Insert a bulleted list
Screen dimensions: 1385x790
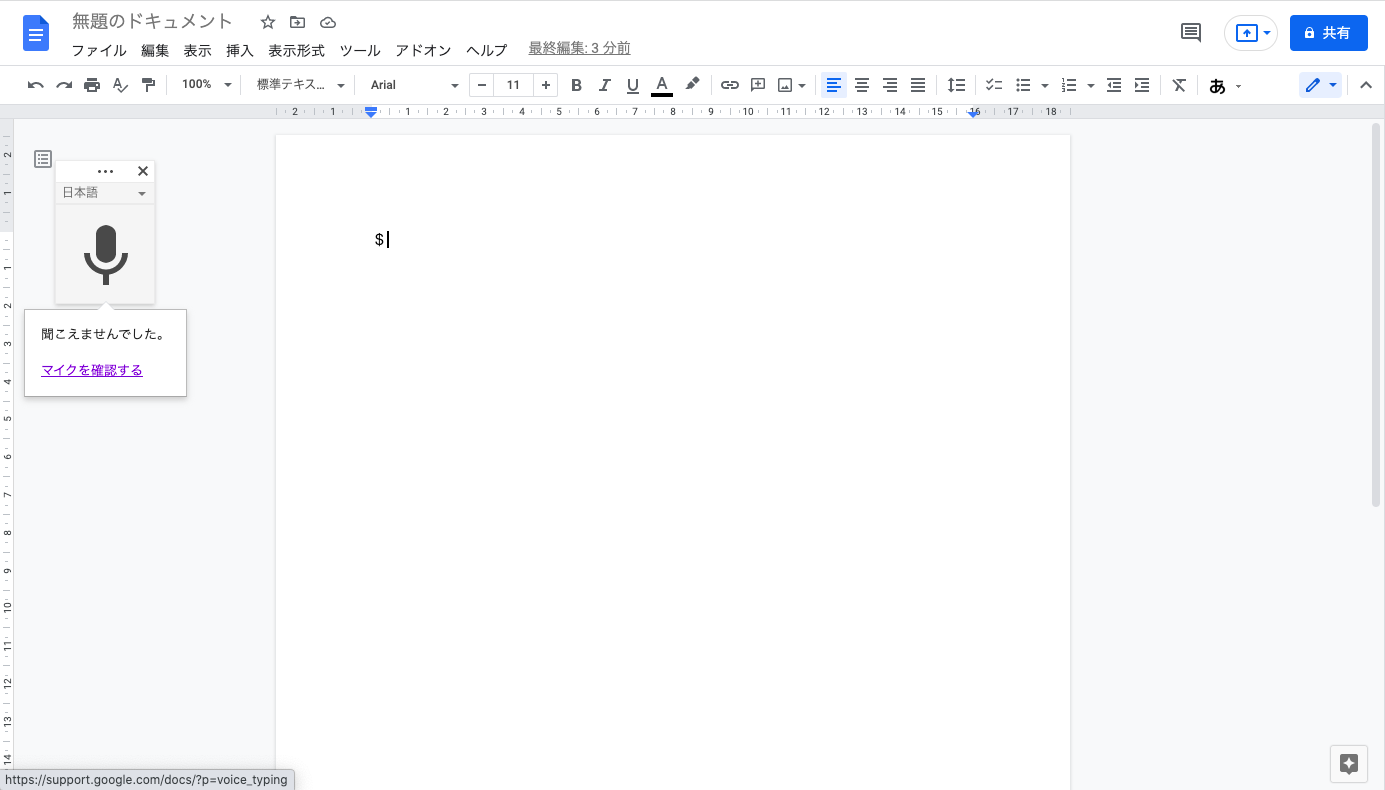(x=1023, y=85)
